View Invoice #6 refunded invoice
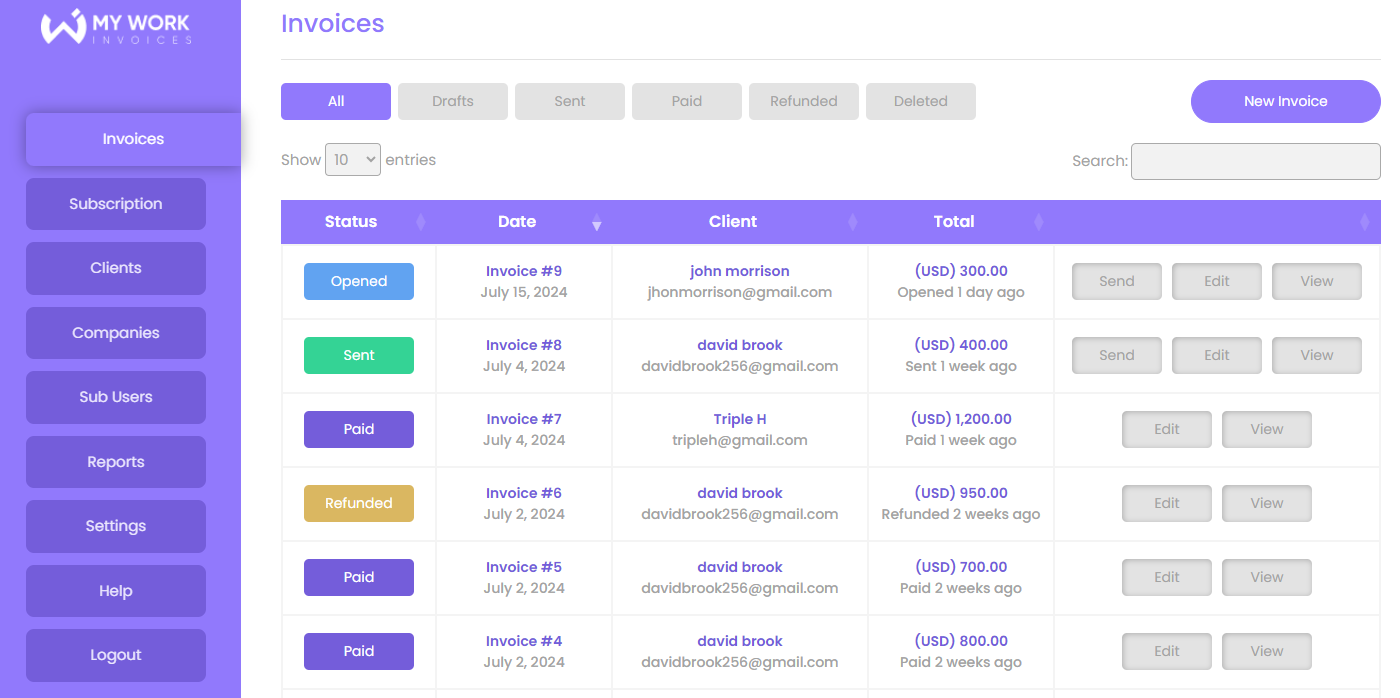 click(1266, 504)
